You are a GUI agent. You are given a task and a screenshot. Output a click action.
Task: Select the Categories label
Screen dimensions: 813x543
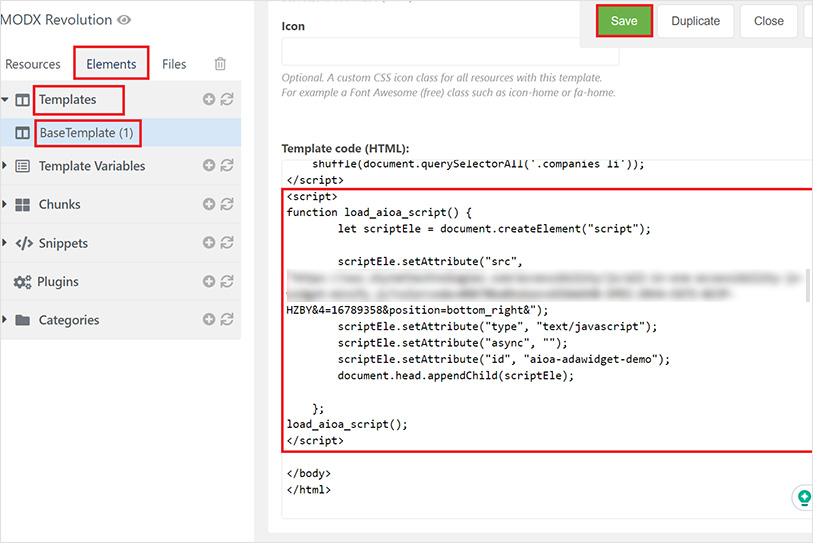(69, 320)
